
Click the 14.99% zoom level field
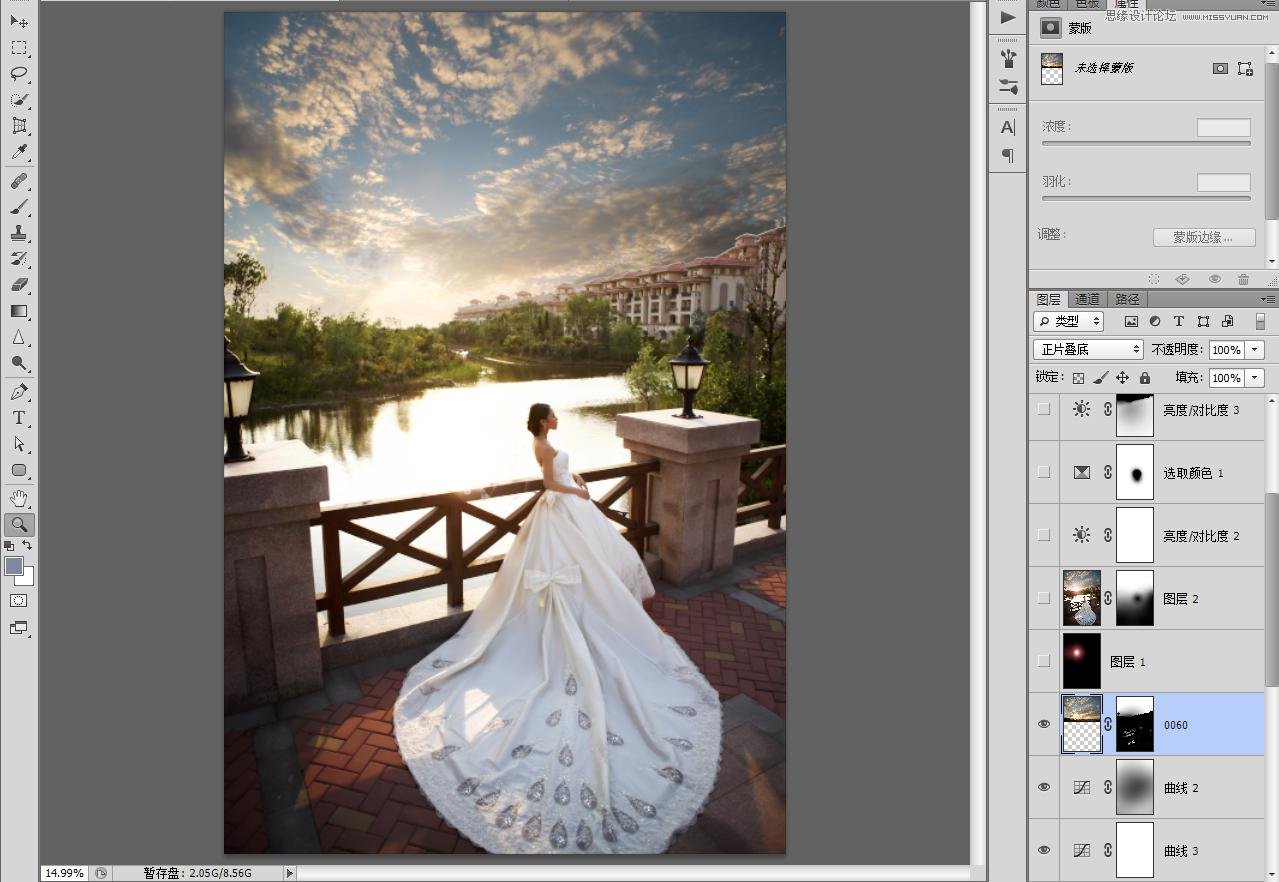65,873
